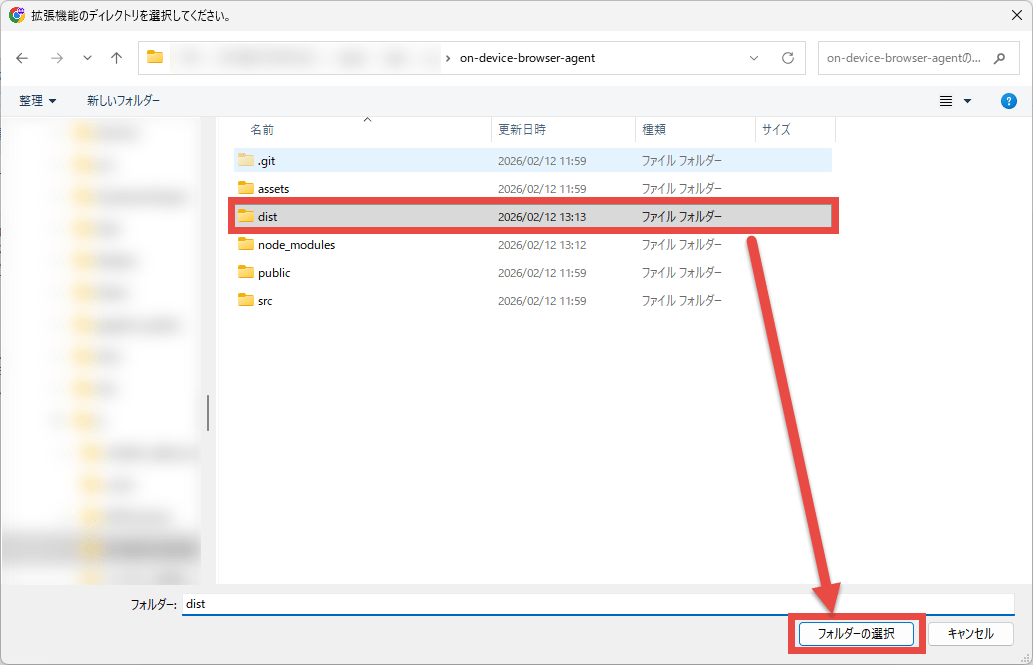This screenshot has width=1033, height=665.
Task: Click 新しいフォルダー to create folder
Action: 123,101
